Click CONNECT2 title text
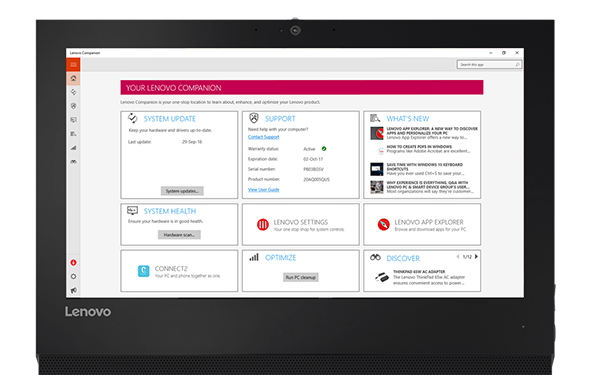This screenshot has width=590, height=375. 171,269
